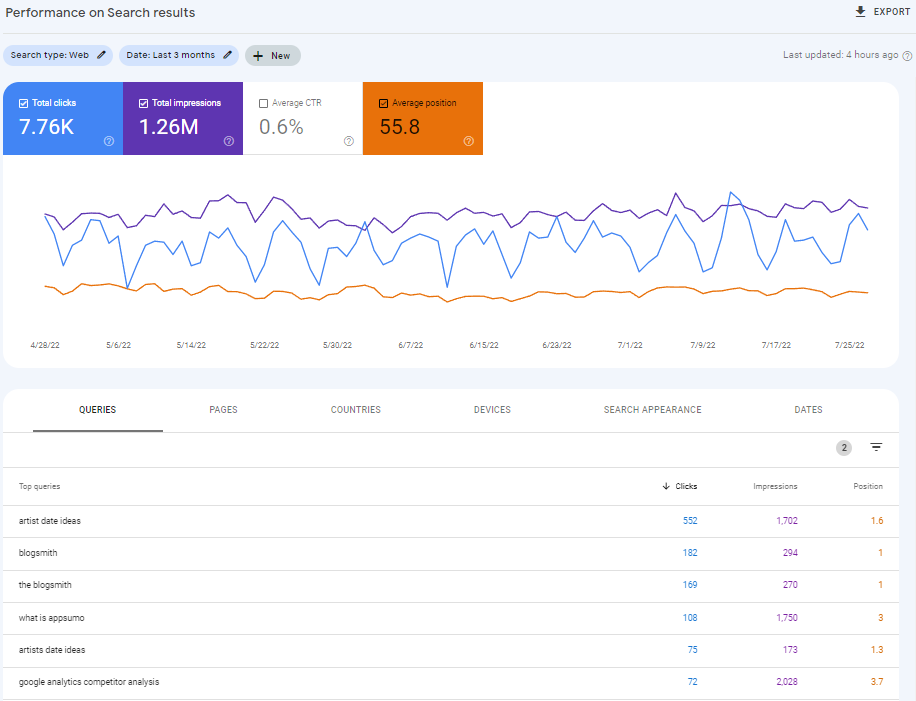Click the Top queries column header

[39, 486]
